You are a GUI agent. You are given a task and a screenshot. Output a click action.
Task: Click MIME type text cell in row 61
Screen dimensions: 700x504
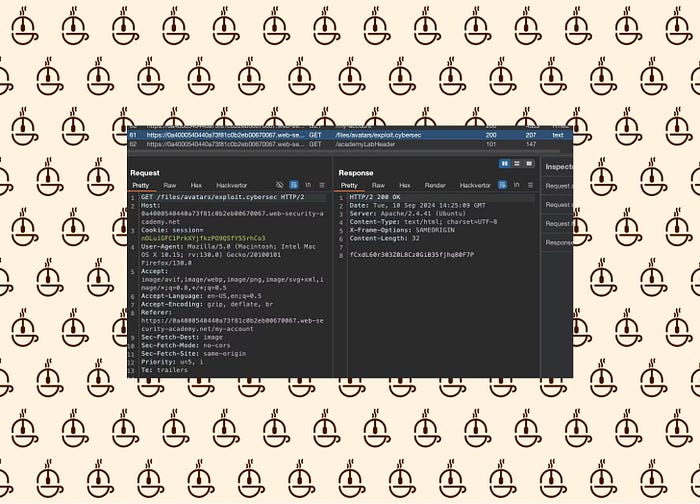558,135
